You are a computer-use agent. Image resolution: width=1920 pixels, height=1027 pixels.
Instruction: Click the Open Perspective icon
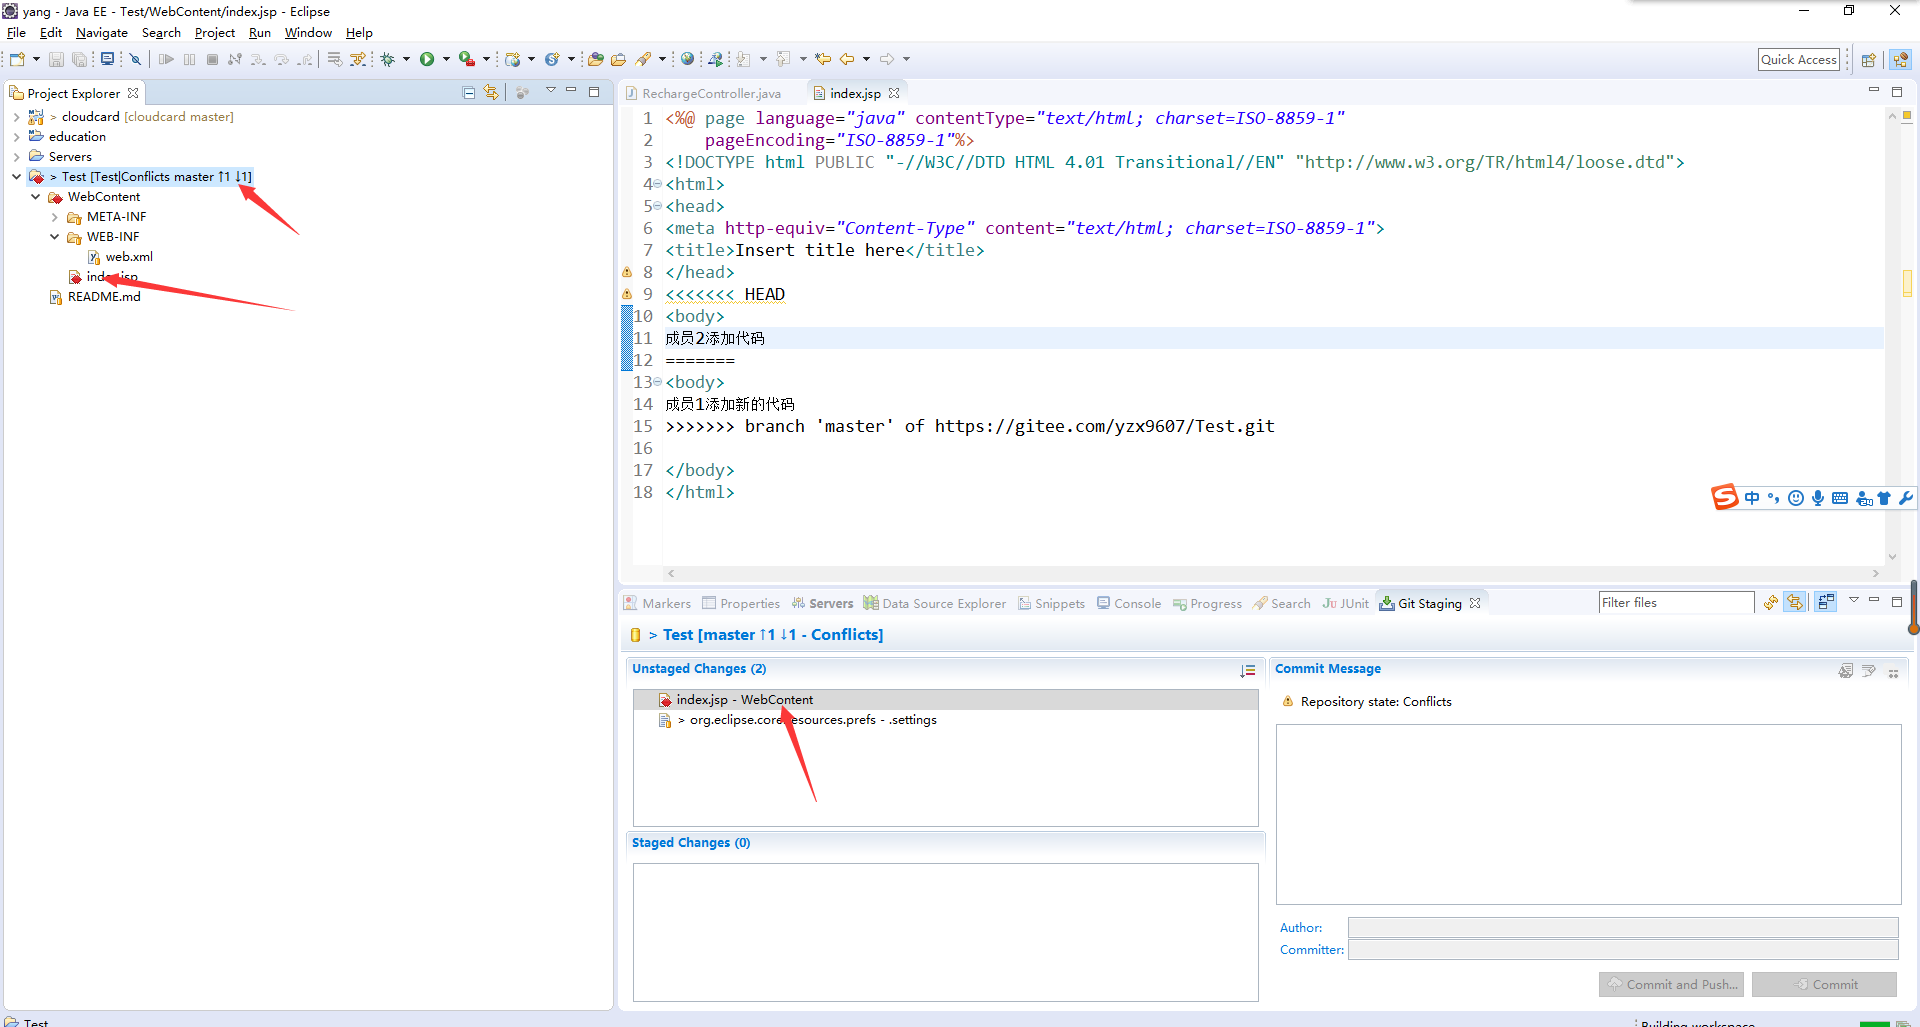1867,60
